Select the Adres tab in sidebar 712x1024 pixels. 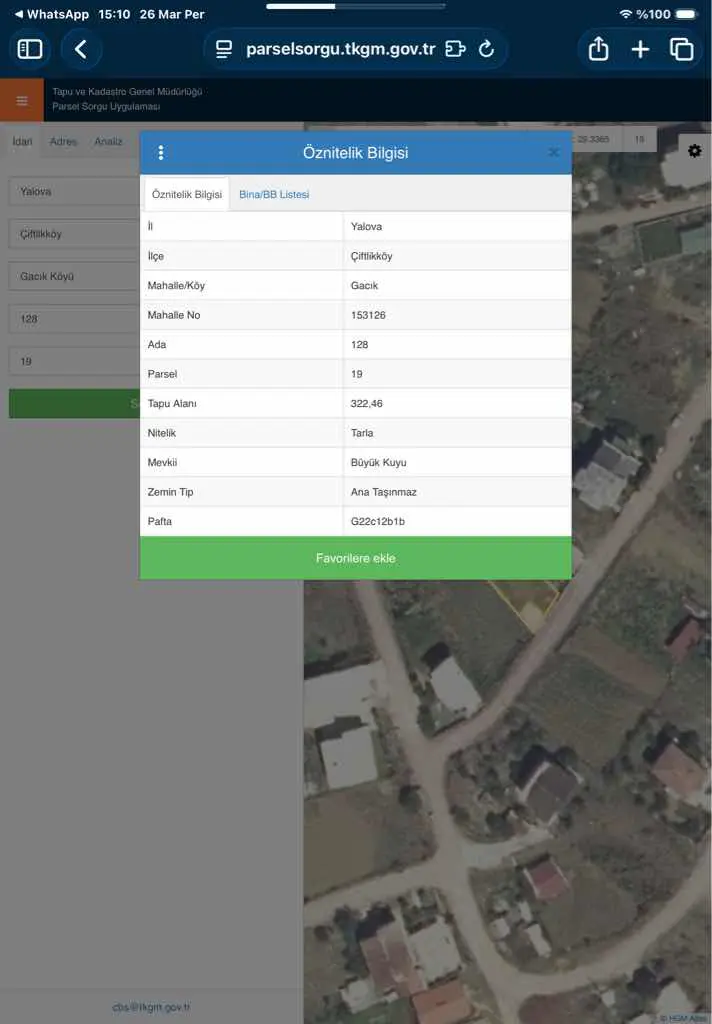pyautogui.click(x=63, y=141)
